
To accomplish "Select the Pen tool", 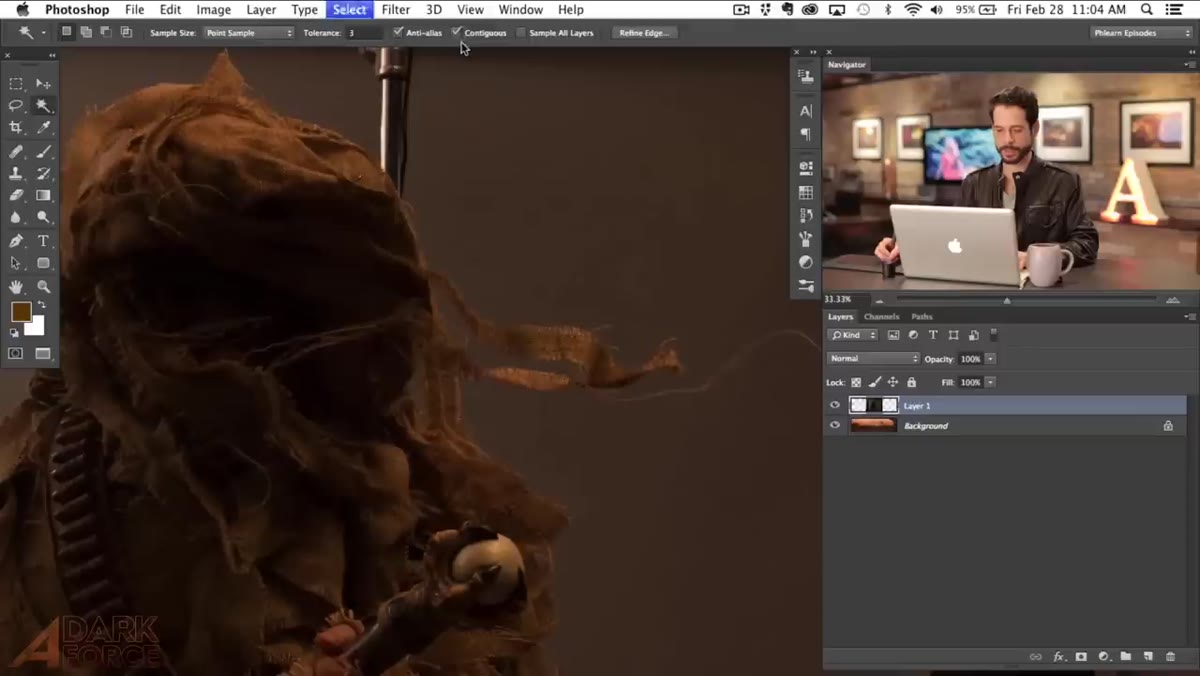I will click(x=16, y=241).
